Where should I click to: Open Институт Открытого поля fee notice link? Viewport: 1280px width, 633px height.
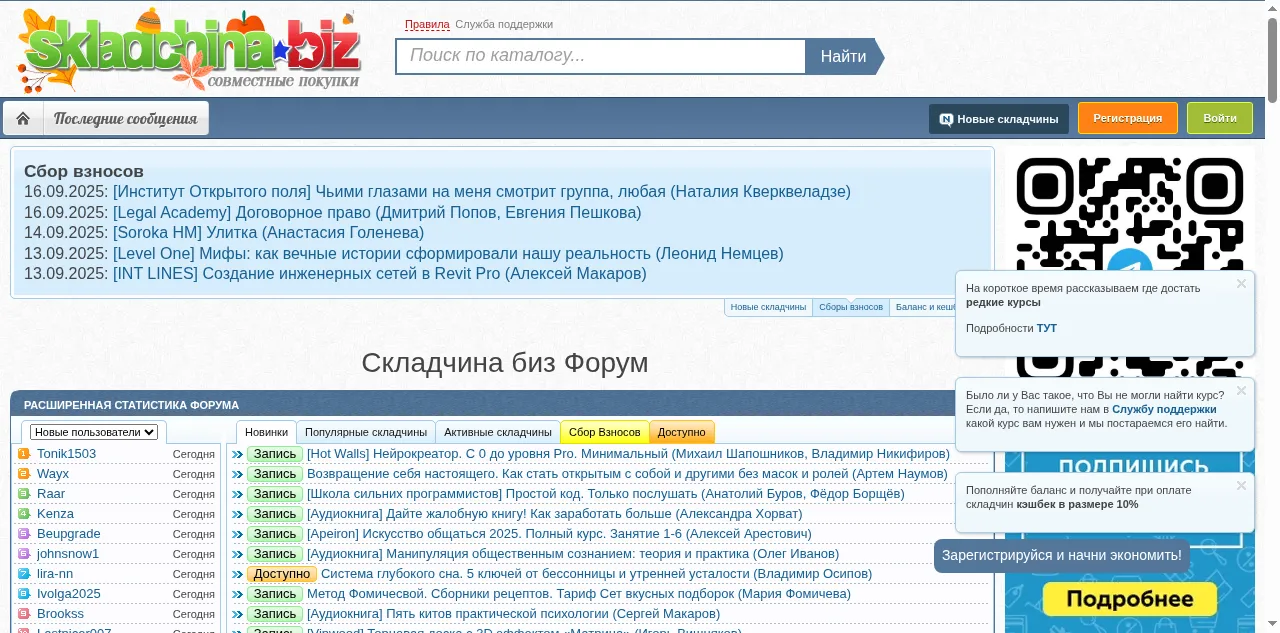[482, 192]
